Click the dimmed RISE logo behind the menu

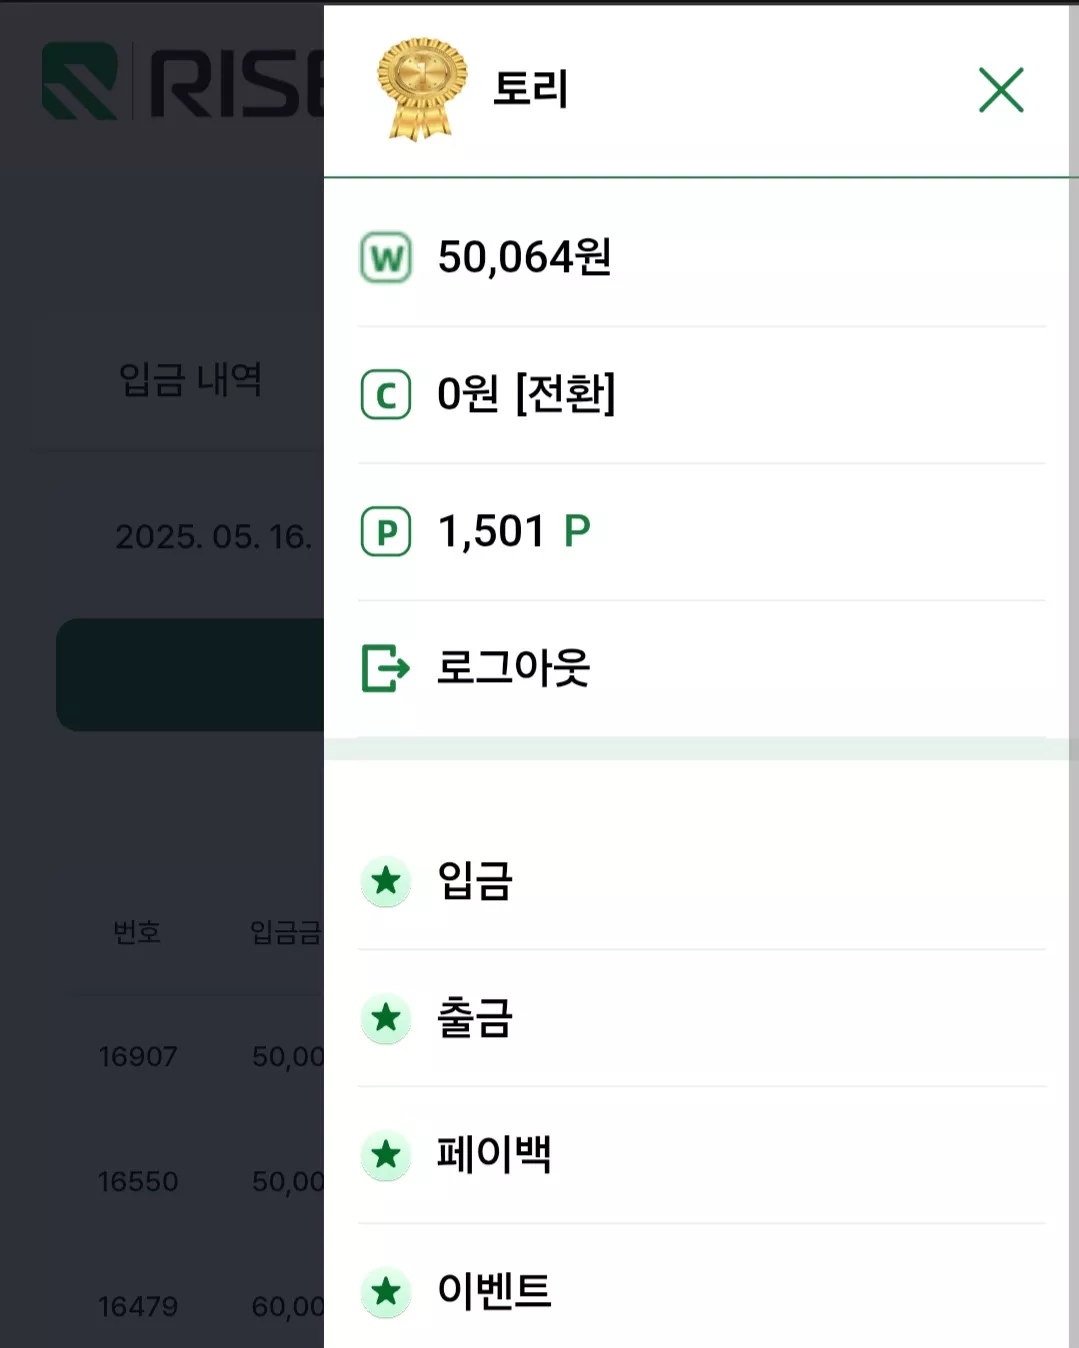(184, 82)
